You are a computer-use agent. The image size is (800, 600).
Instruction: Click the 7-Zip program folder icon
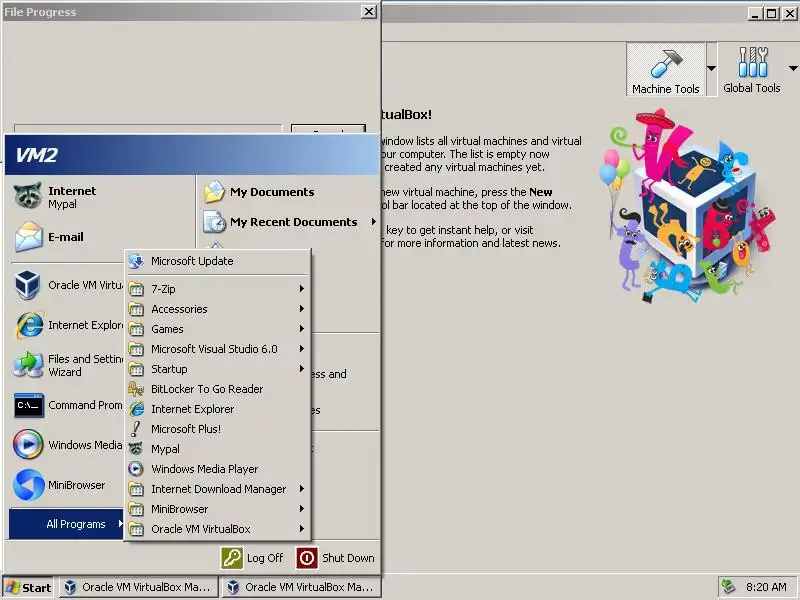pos(136,289)
